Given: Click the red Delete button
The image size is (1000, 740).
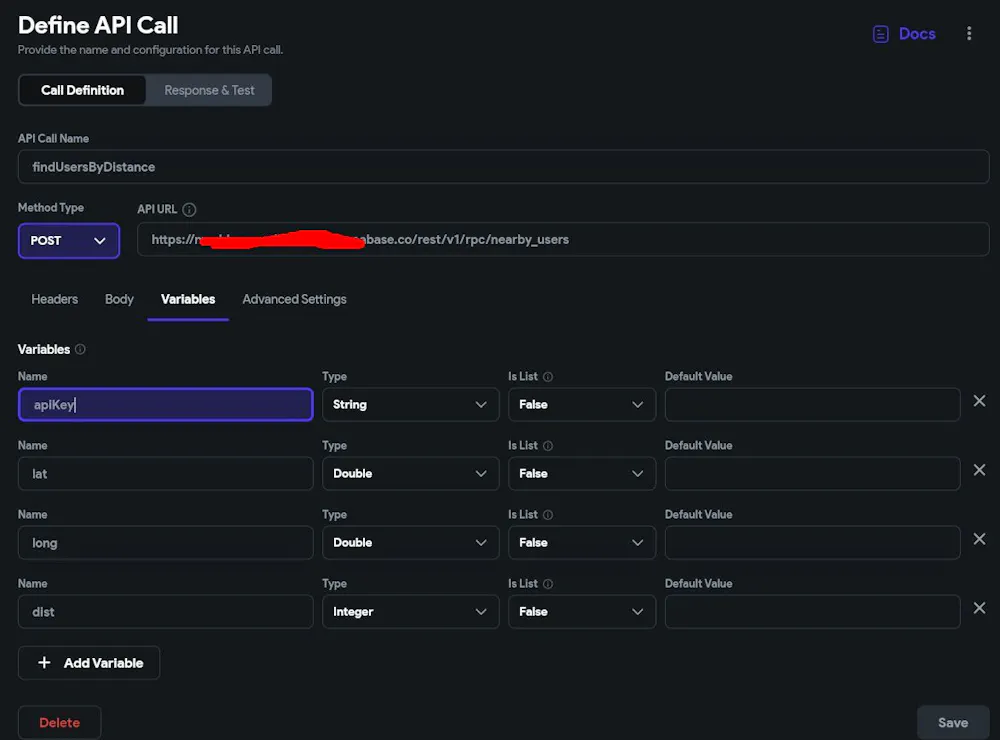Looking at the screenshot, I should [59, 723].
